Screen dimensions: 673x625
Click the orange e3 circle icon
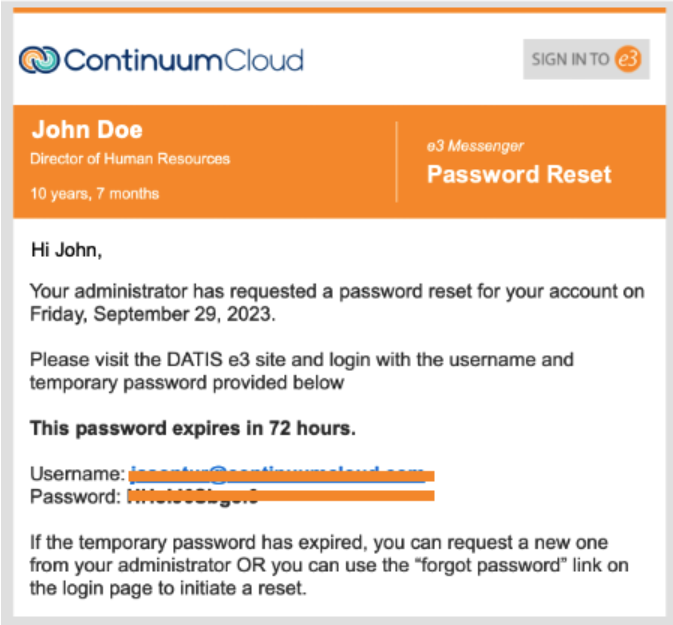[x=628, y=59]
